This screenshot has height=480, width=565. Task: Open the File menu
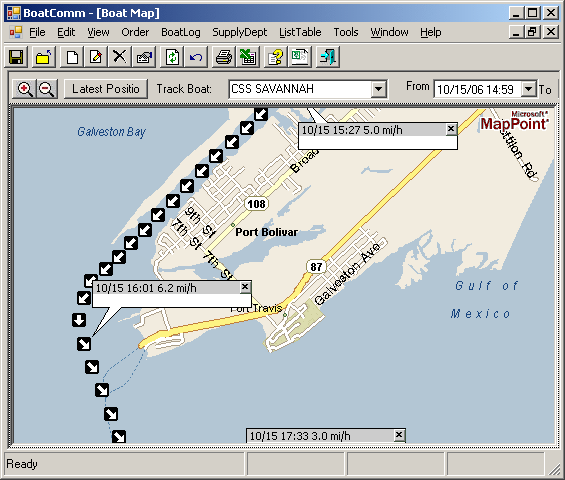click(x=37, y=32)
